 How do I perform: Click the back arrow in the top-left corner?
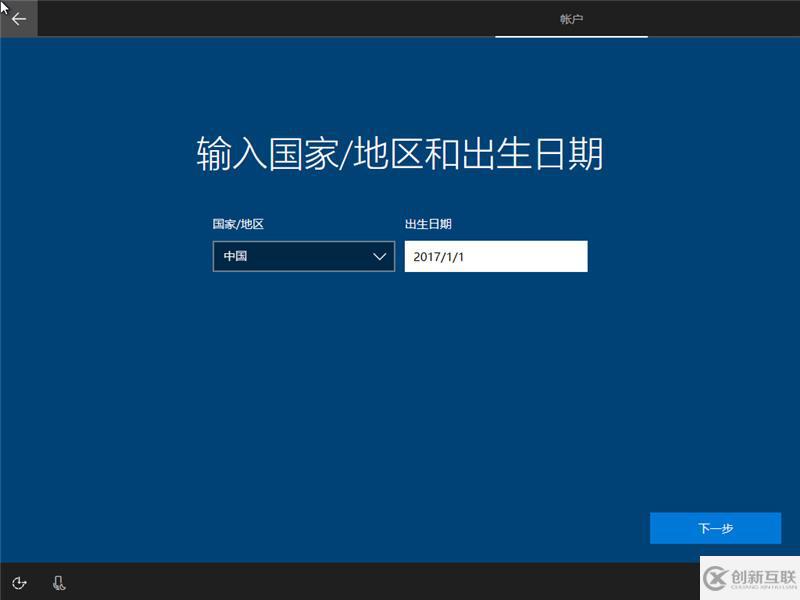coord(18,18)
